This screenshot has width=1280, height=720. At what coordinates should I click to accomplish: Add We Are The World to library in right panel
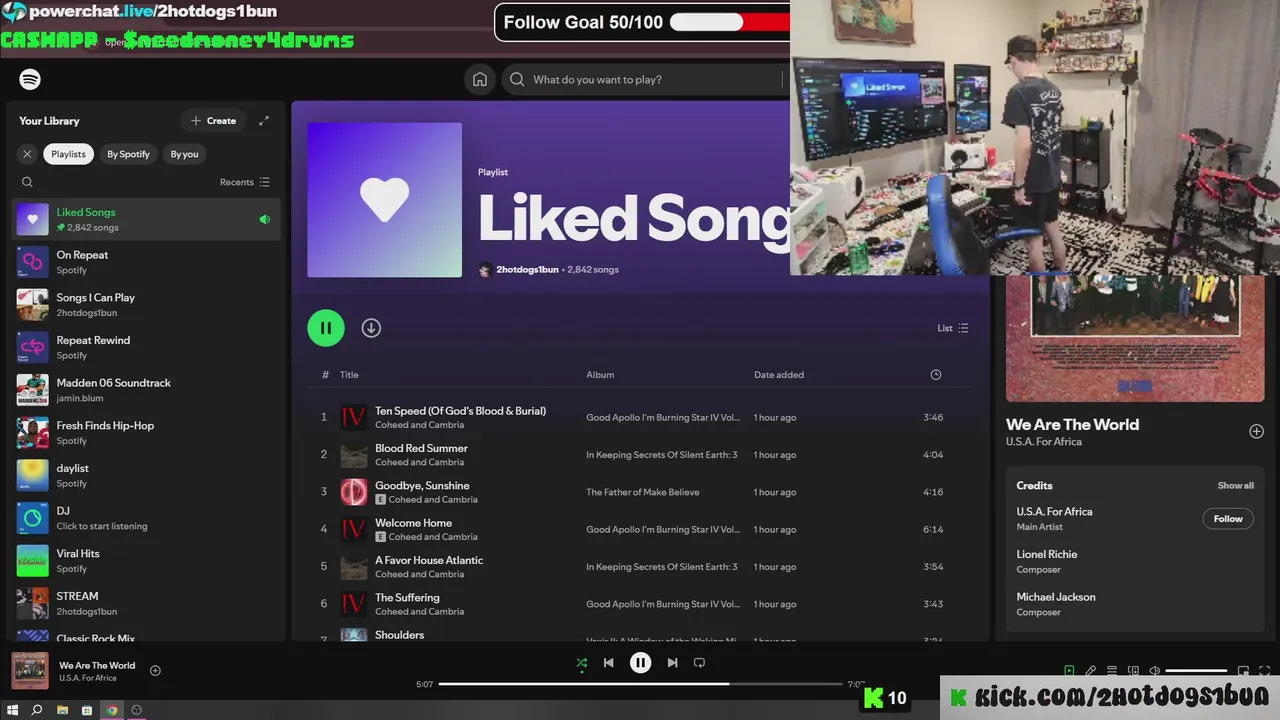pyautogui.click(x=1256, y=431)
